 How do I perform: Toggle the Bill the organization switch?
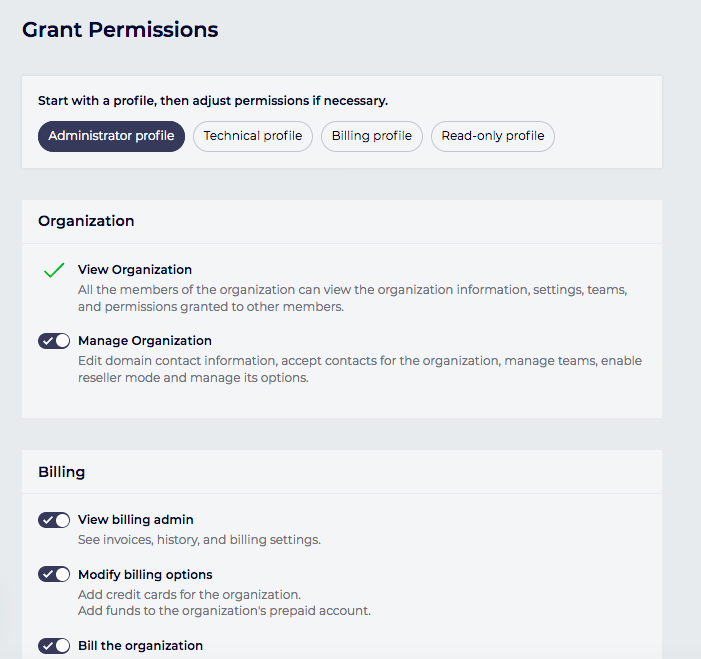pos(54,646)
